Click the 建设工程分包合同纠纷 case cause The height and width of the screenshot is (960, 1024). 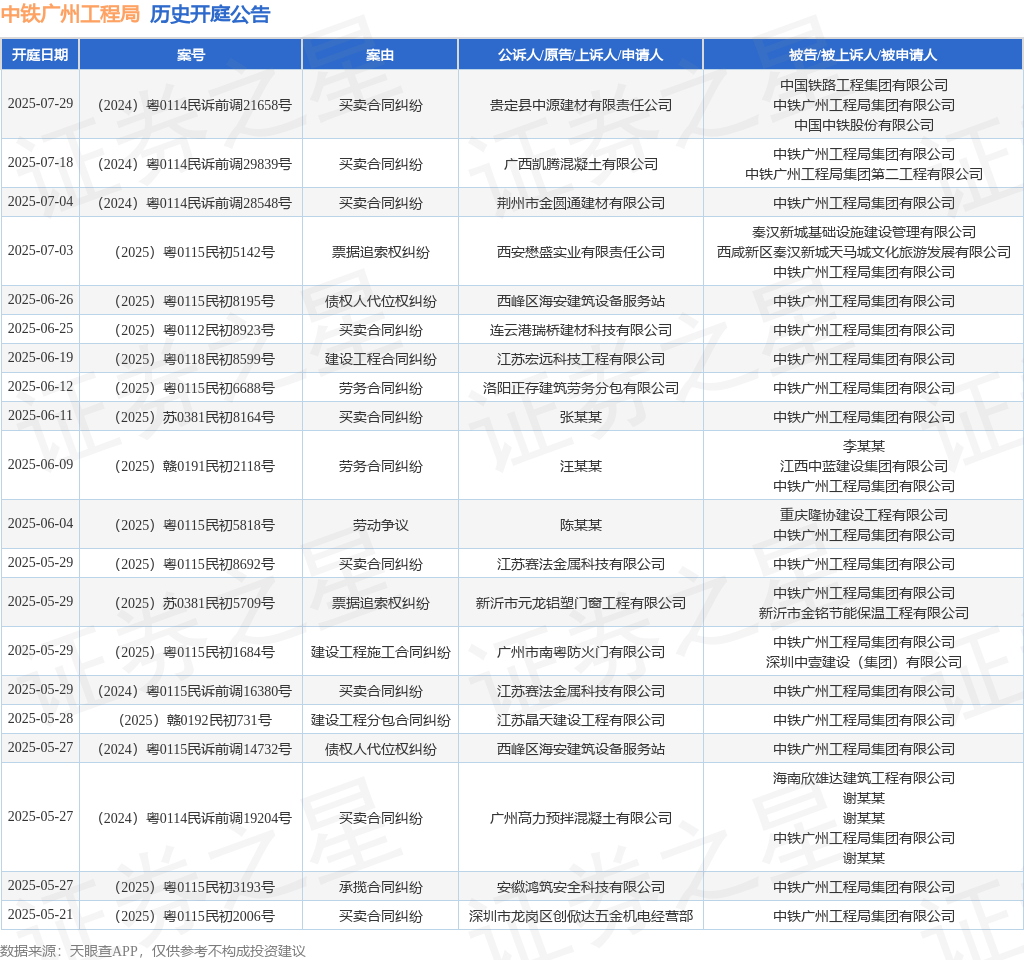click(380, 720)
